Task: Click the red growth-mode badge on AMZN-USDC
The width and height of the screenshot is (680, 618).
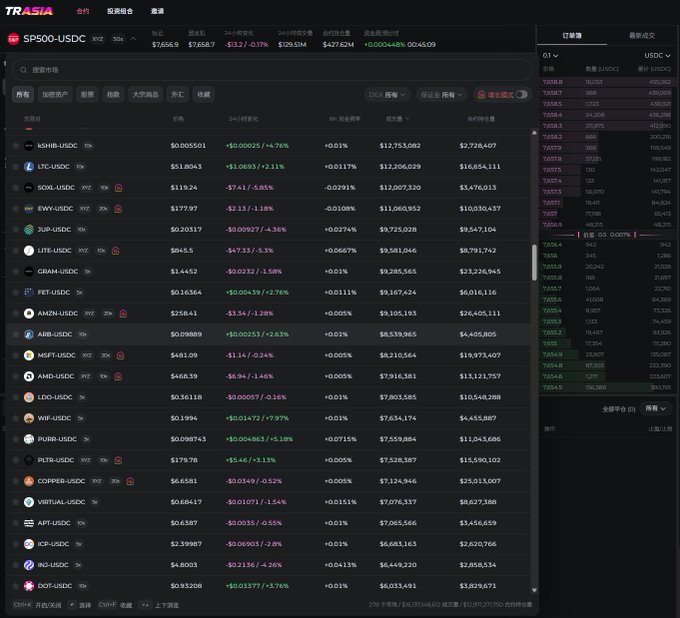Action: tap(123, 314)
